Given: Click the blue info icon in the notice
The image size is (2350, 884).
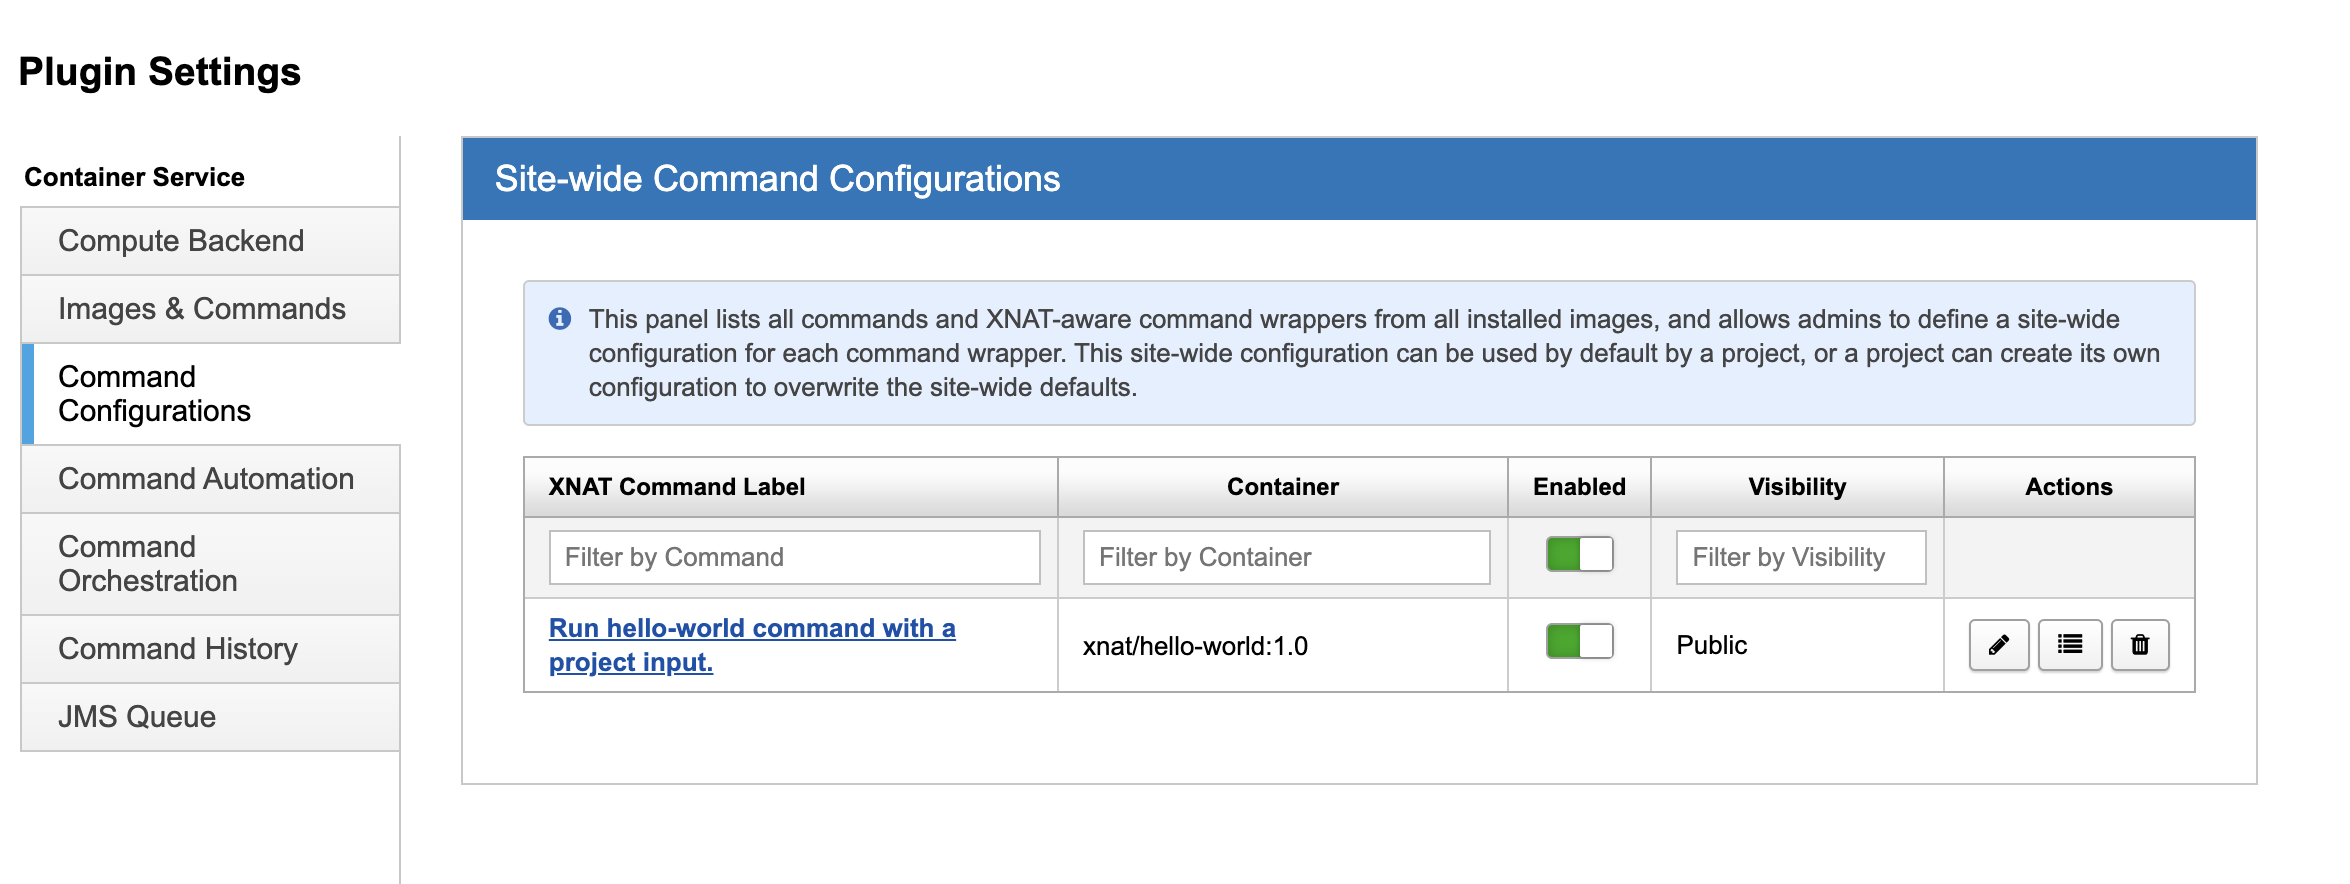Looking at the screenshot, I should click(x=560, y=319).
